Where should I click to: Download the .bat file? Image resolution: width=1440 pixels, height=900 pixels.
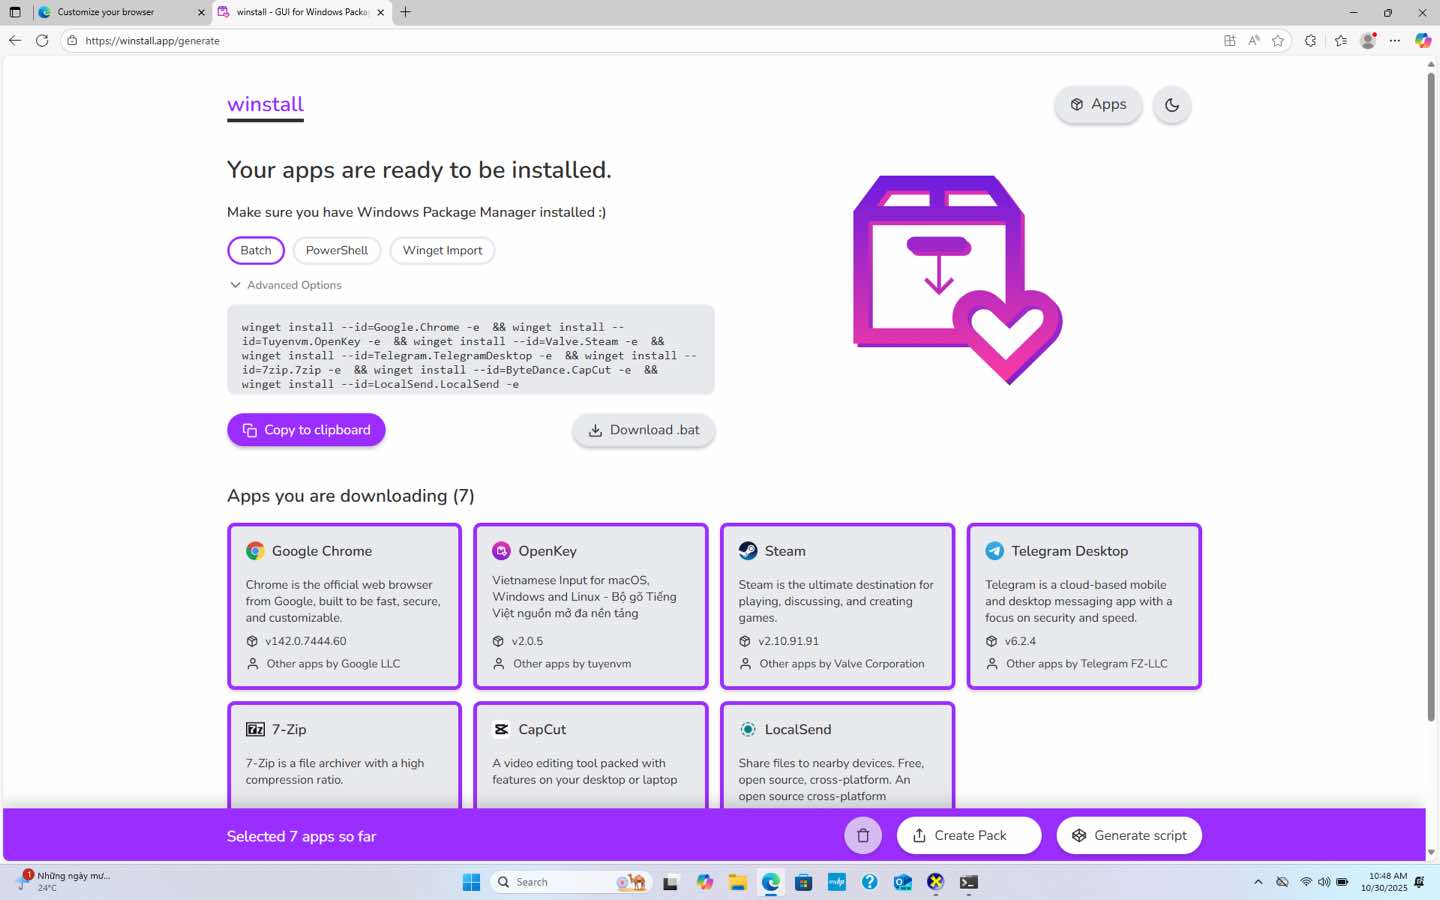tap(643, 430)
